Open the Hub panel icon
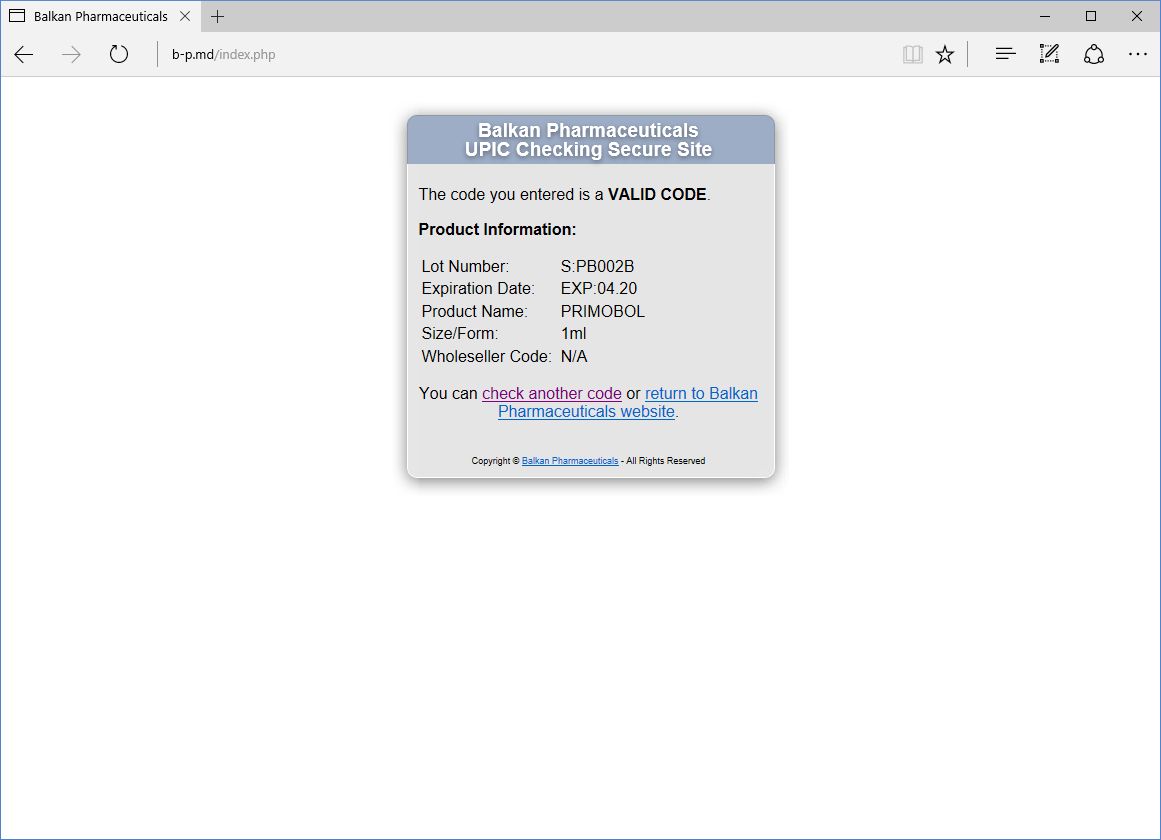The image size is (1161, 840). coord(1005,55)
